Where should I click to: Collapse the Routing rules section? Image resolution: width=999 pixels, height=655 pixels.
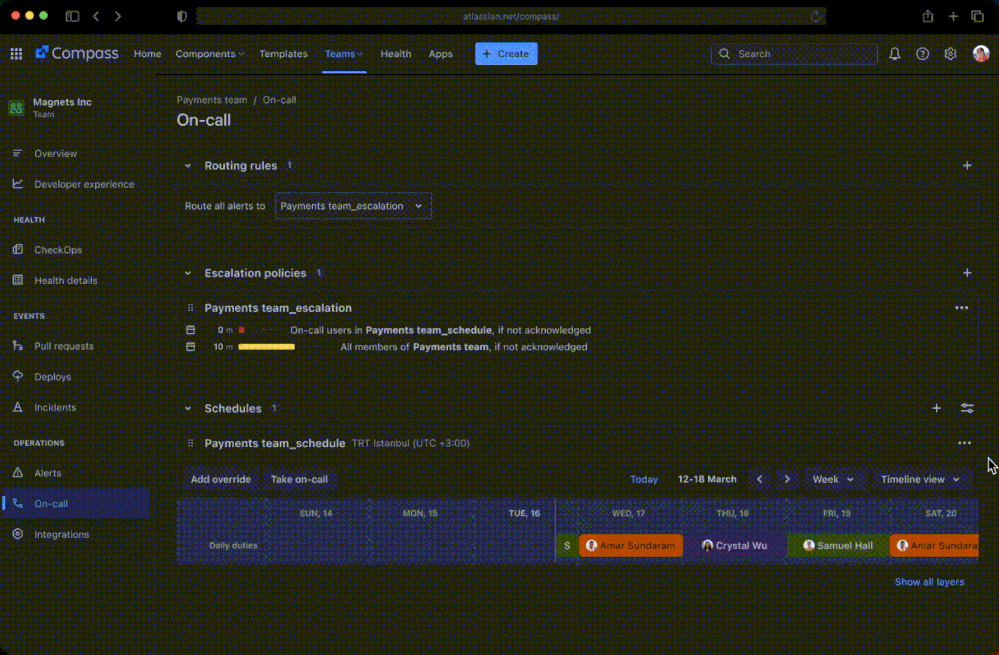click(x=188, y=166)
